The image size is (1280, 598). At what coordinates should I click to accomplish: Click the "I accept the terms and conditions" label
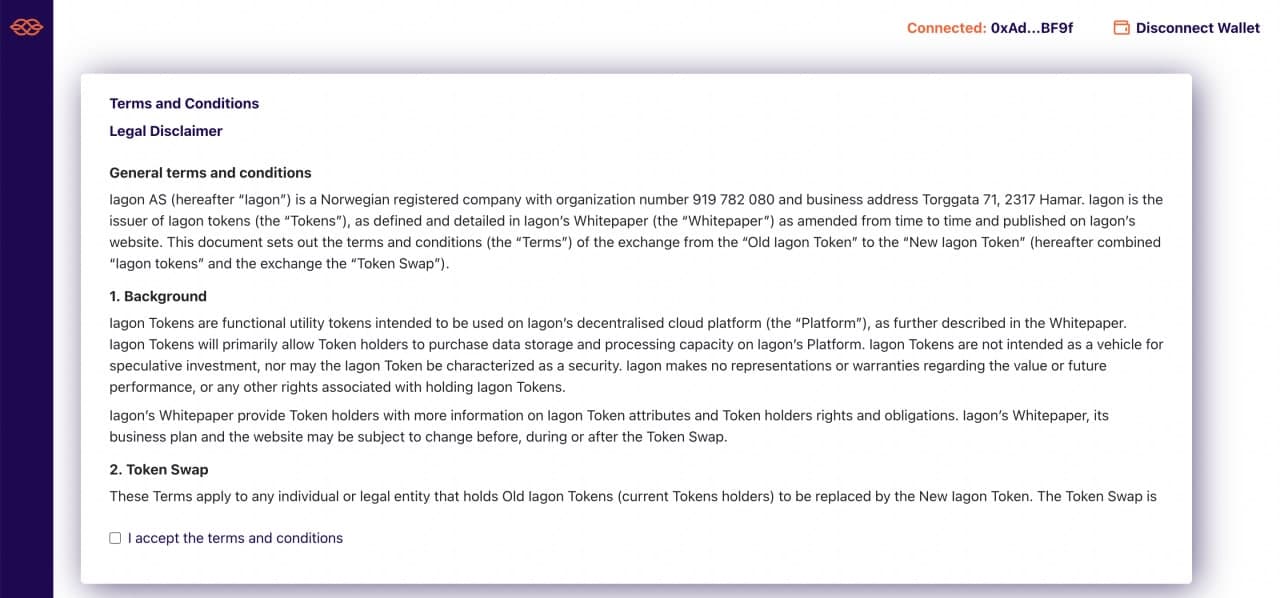[235, 538]
